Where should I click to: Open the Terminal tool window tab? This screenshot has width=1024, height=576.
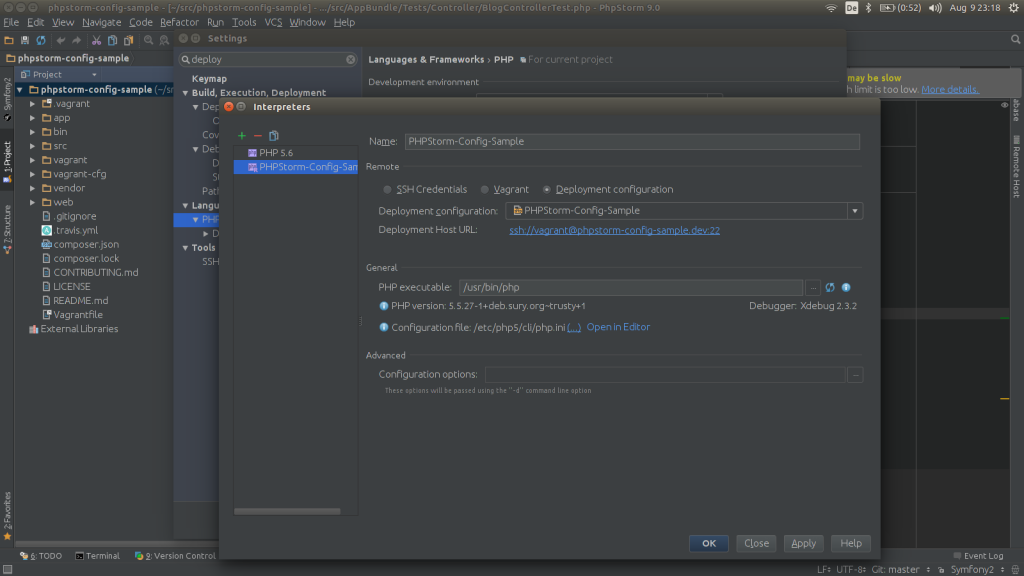coord(97,556)
